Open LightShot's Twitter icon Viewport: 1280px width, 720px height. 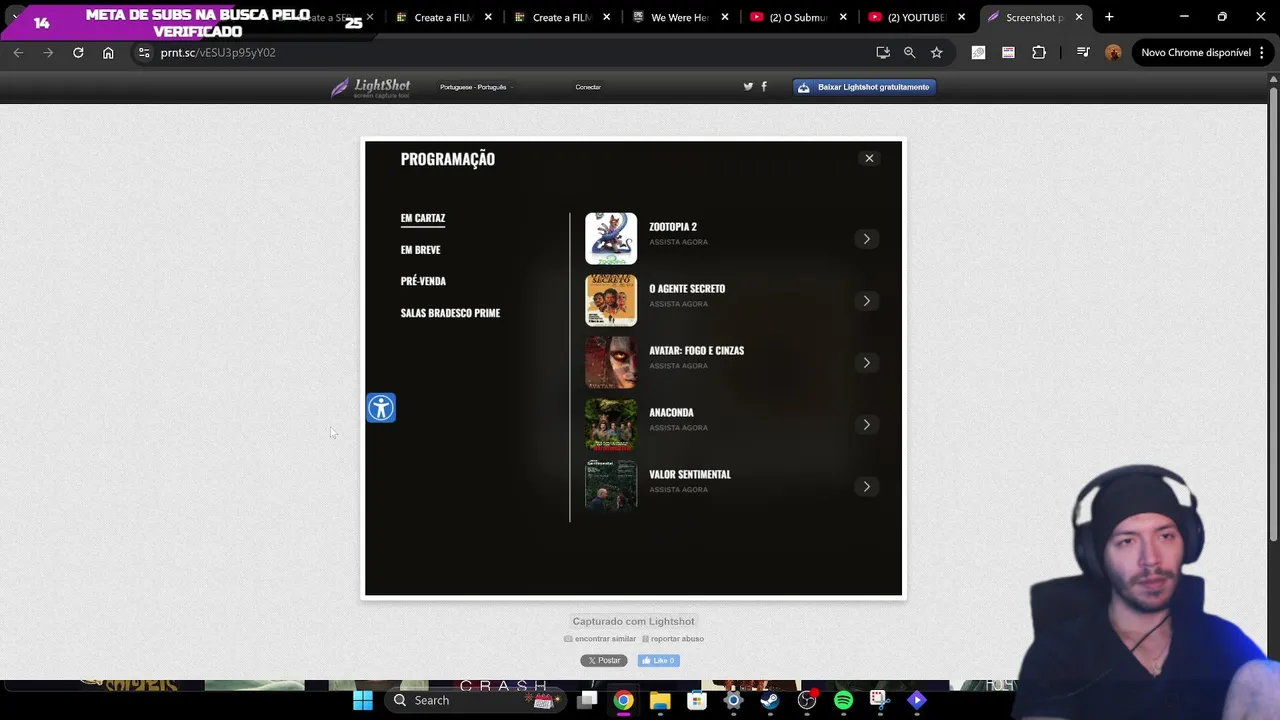click(x=748, y=86)
